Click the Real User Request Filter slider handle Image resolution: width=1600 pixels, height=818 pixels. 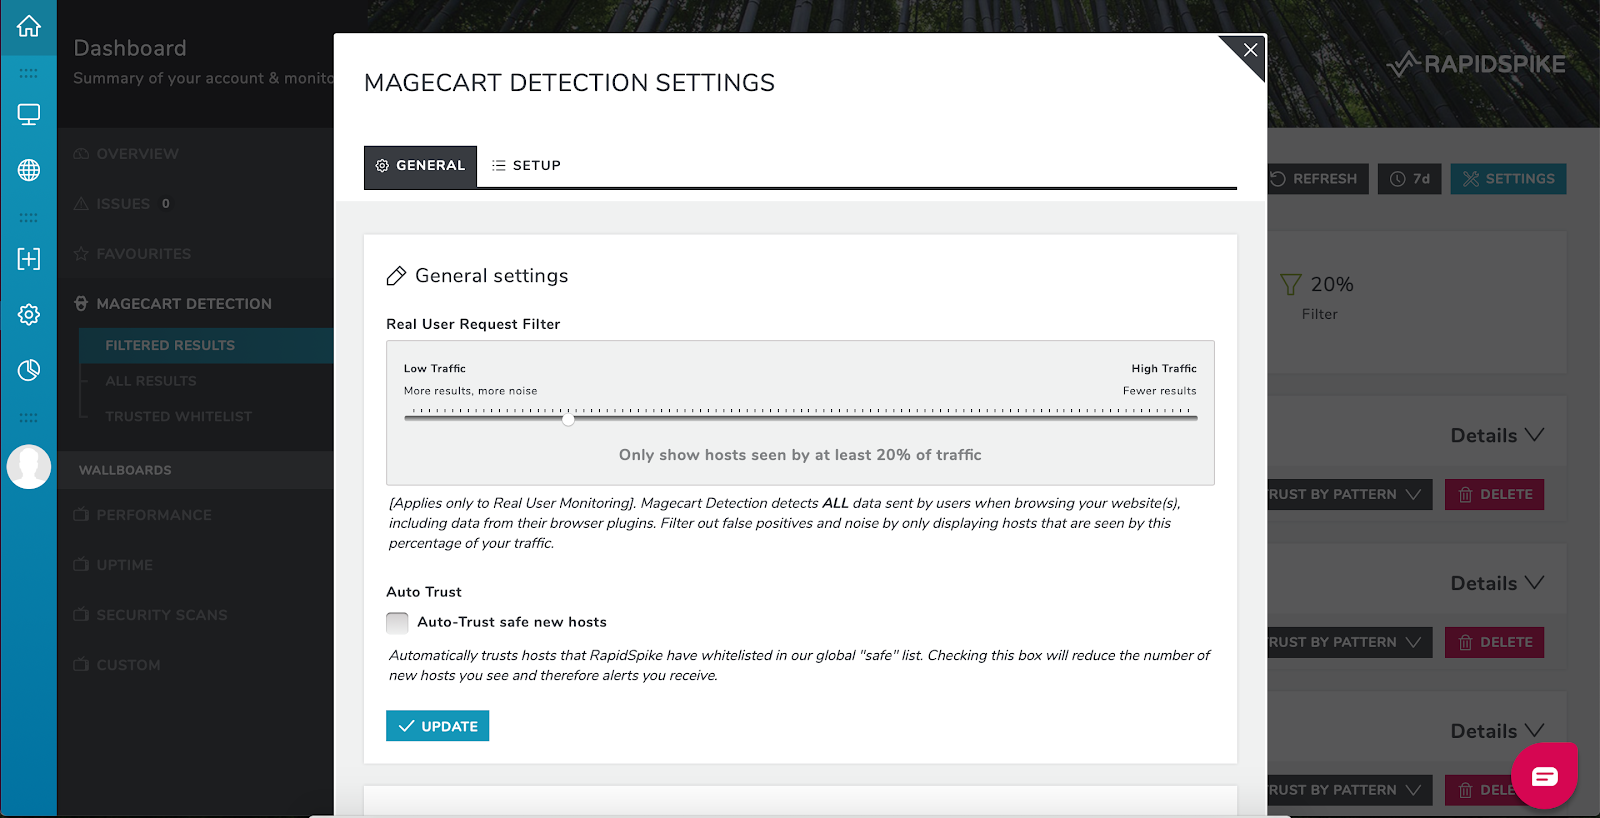click(x=568, y=419)
